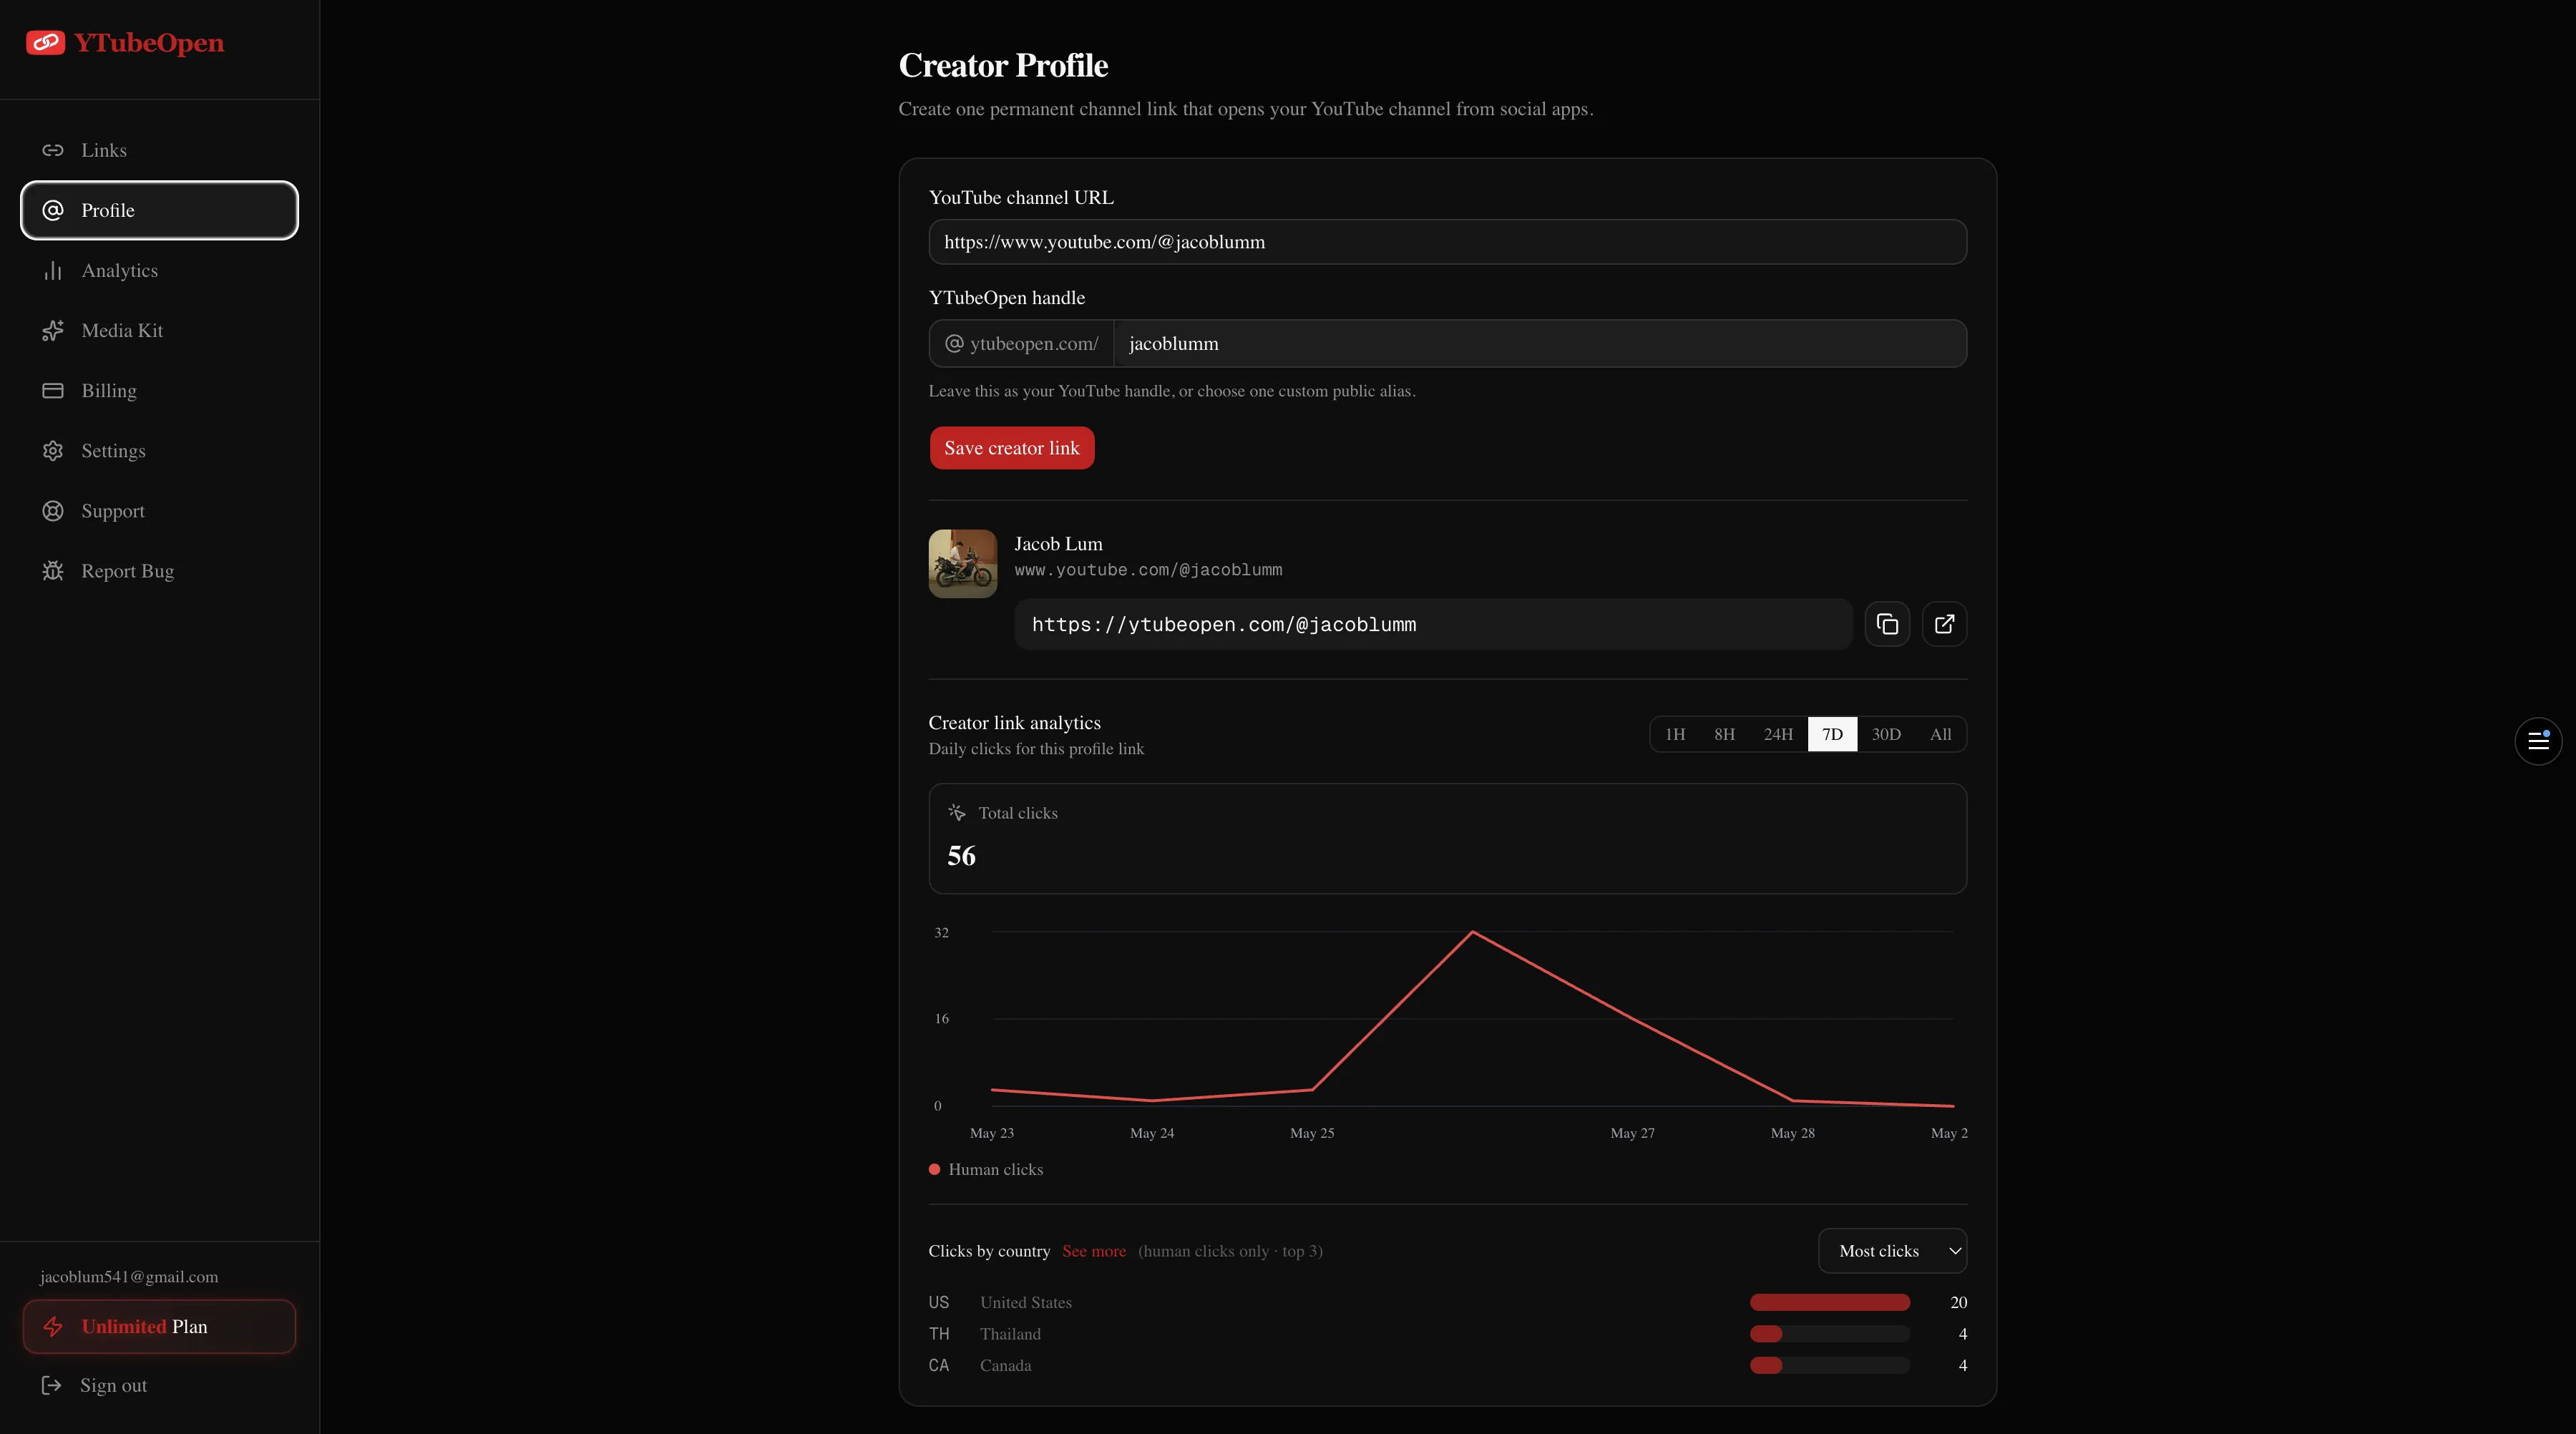Open the floating menu button
Image resolution: width=2576 pixels, height=1434 pixels.
tap(2538, 740)
